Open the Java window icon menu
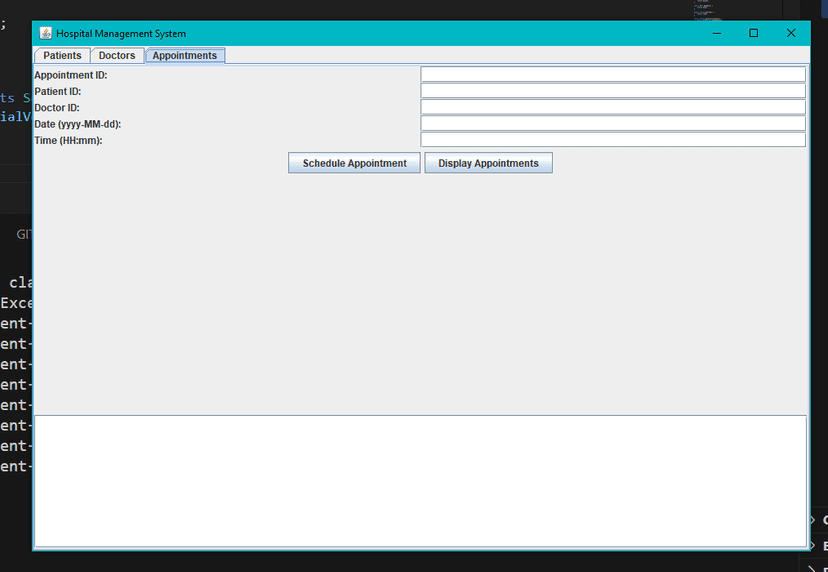828x572 pixels. tap(46, 33)
